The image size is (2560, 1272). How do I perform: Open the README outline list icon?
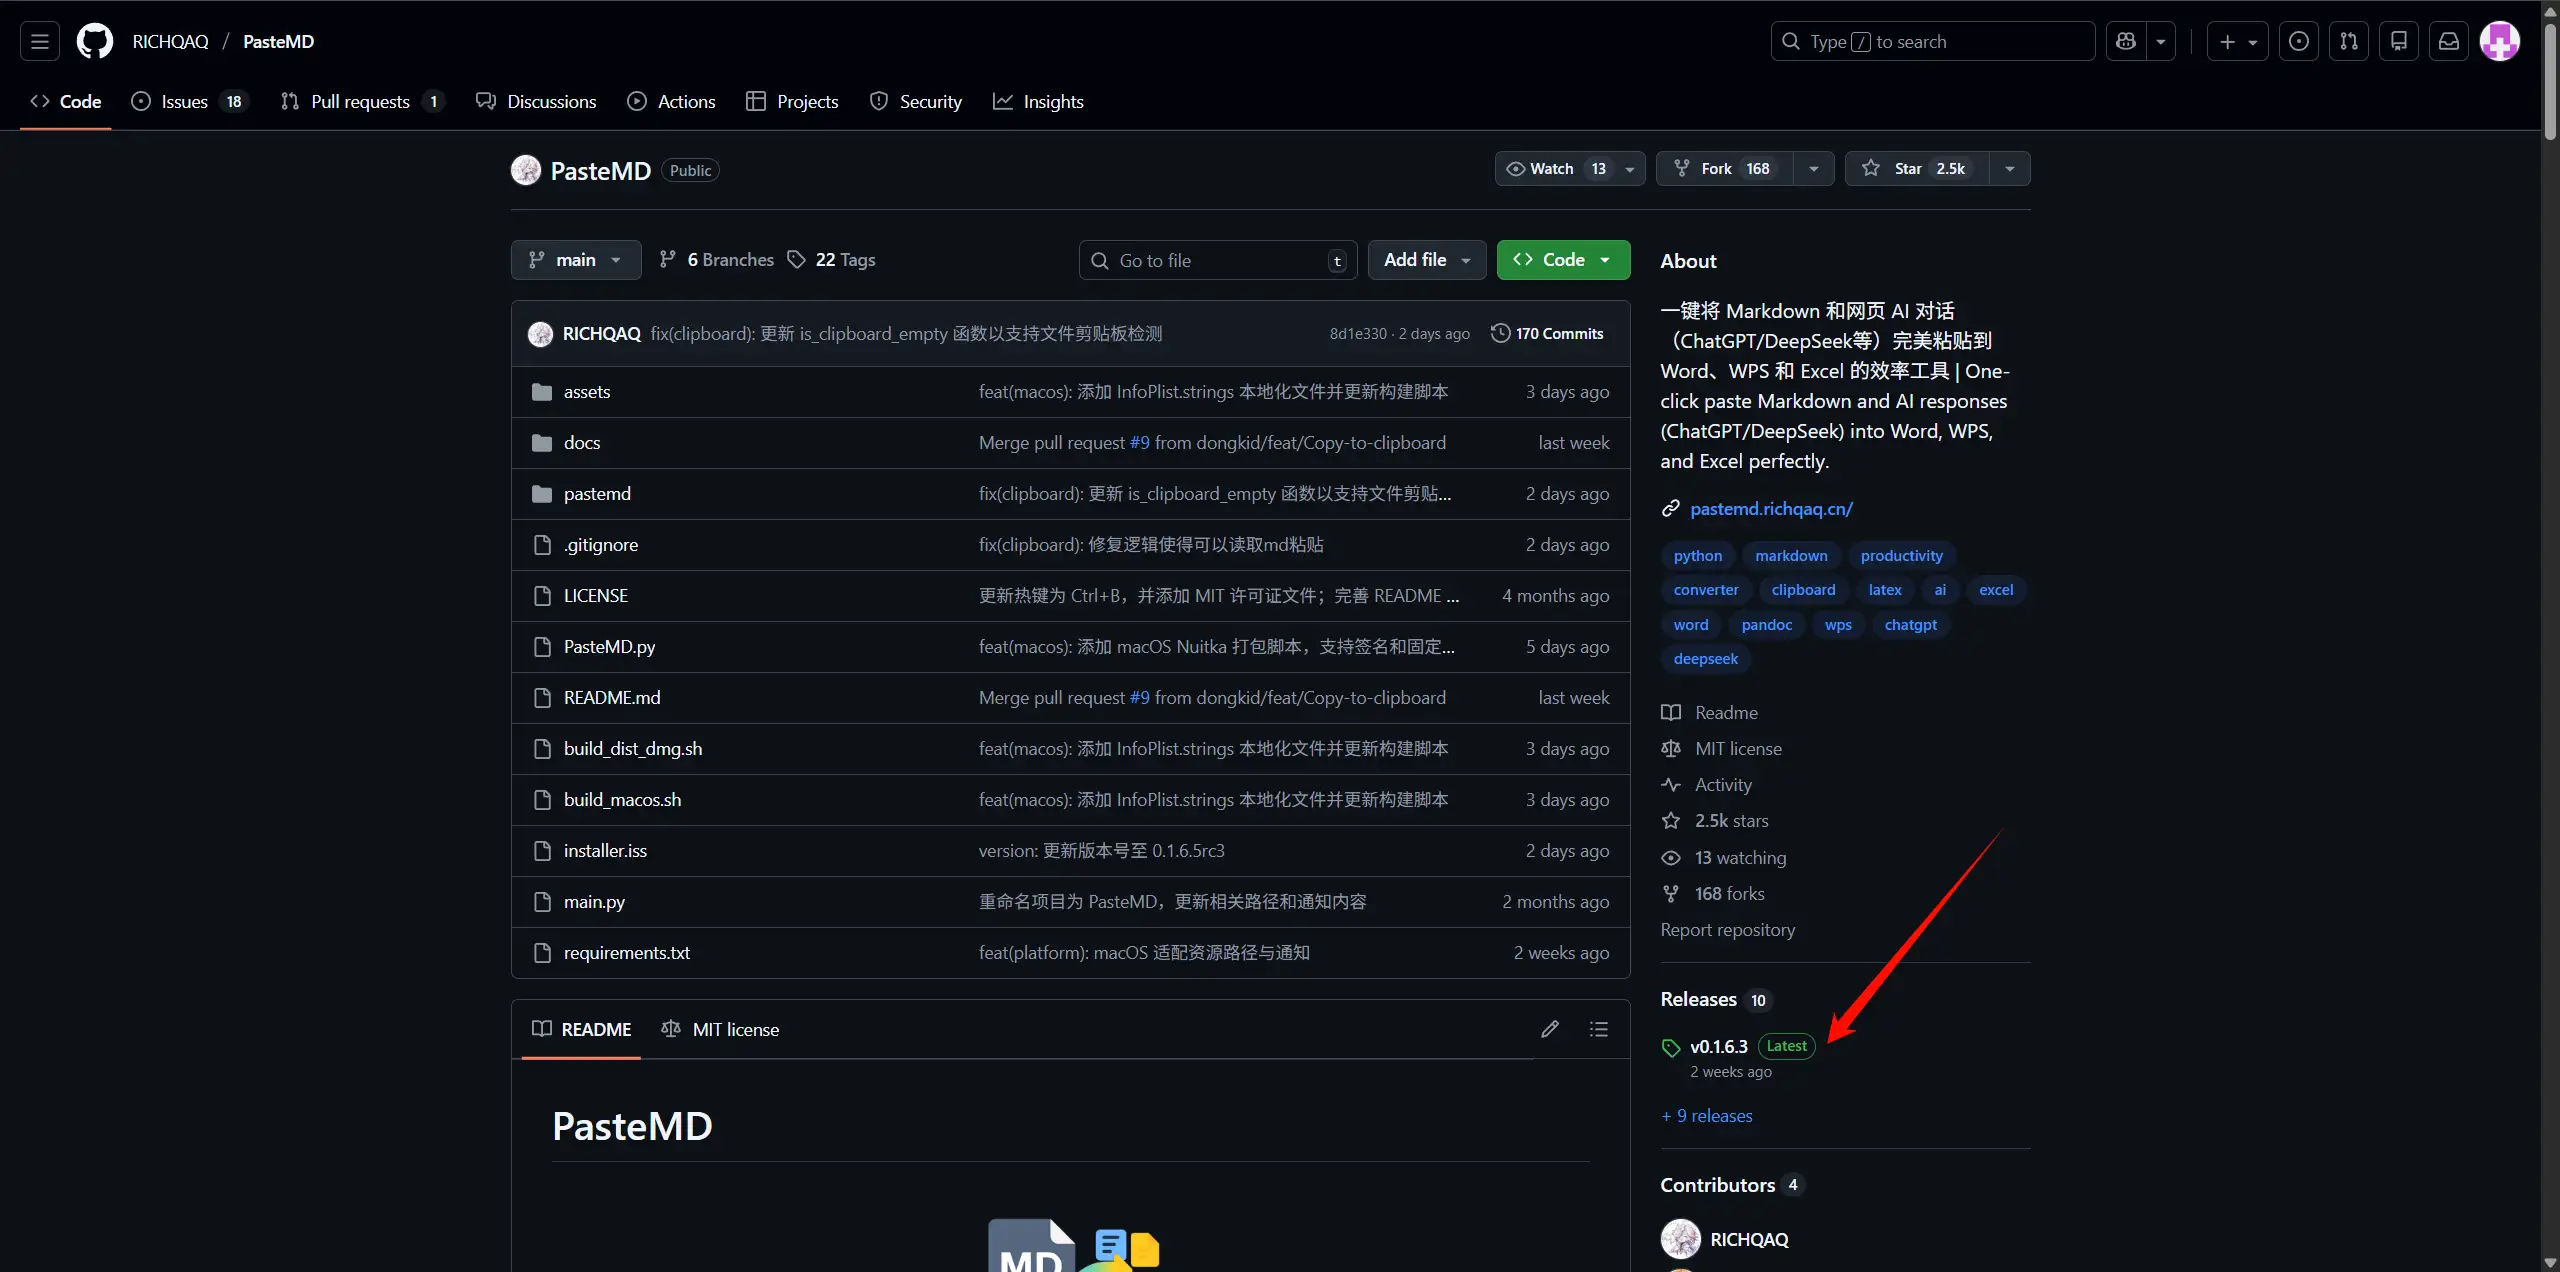coord(1598,1029)
